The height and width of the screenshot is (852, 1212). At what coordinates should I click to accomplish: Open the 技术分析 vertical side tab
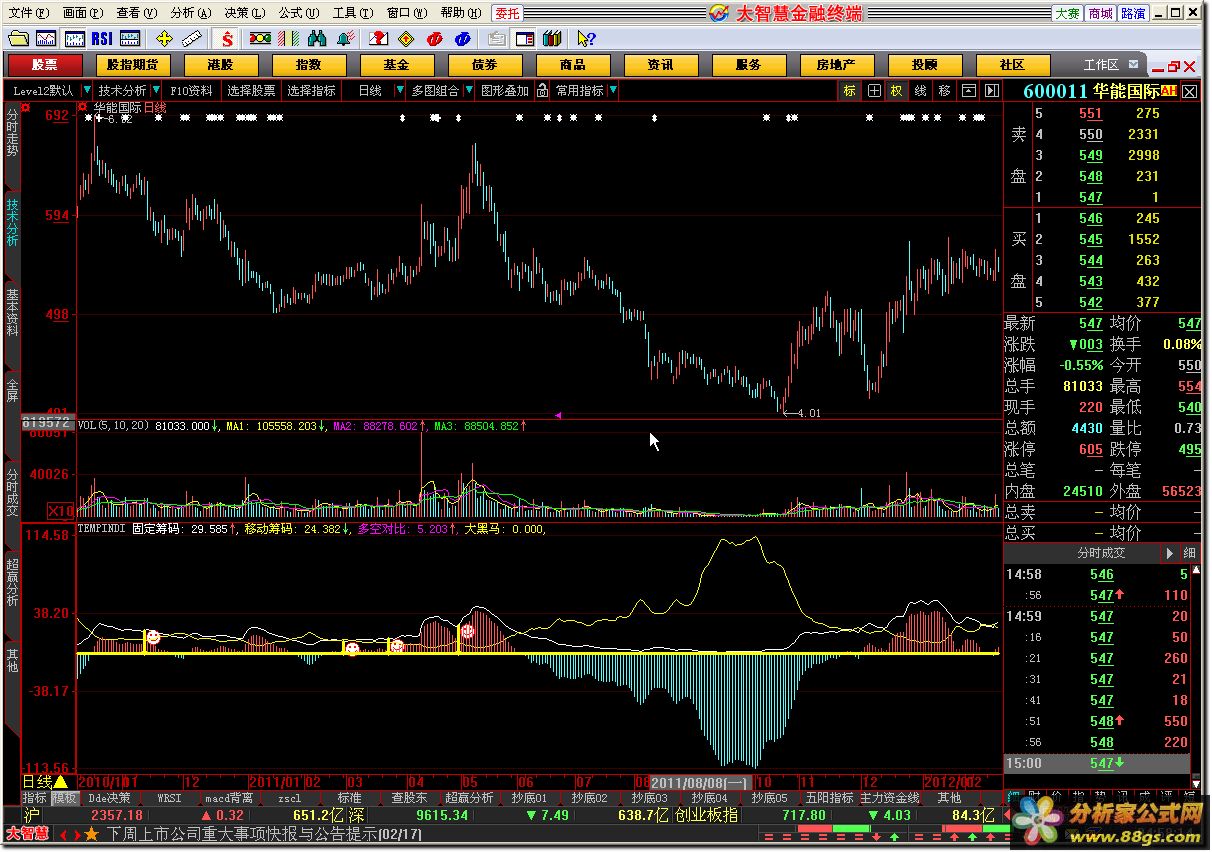coord(12,222)
